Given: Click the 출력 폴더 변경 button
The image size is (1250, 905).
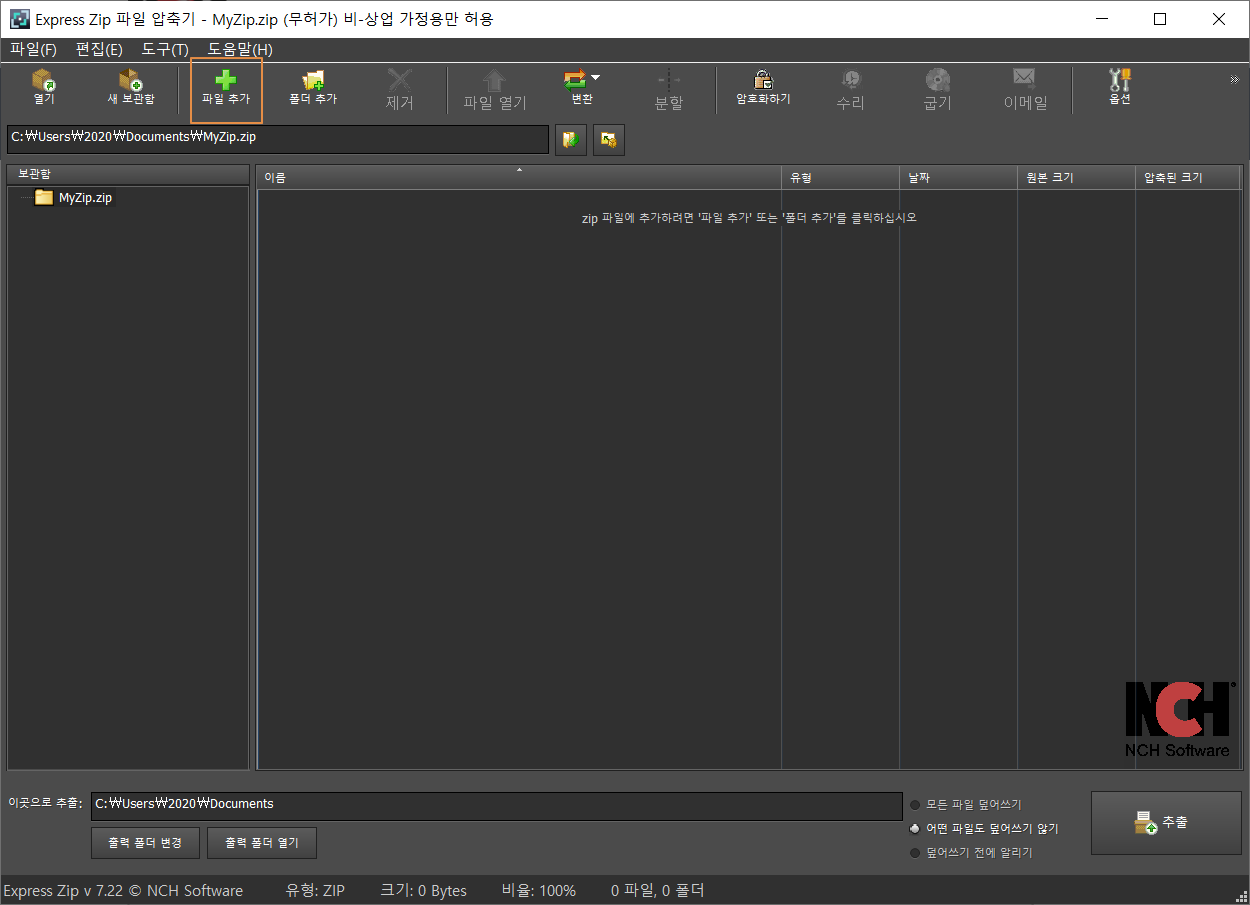Looking at the screenshot, I should point(145,843).
